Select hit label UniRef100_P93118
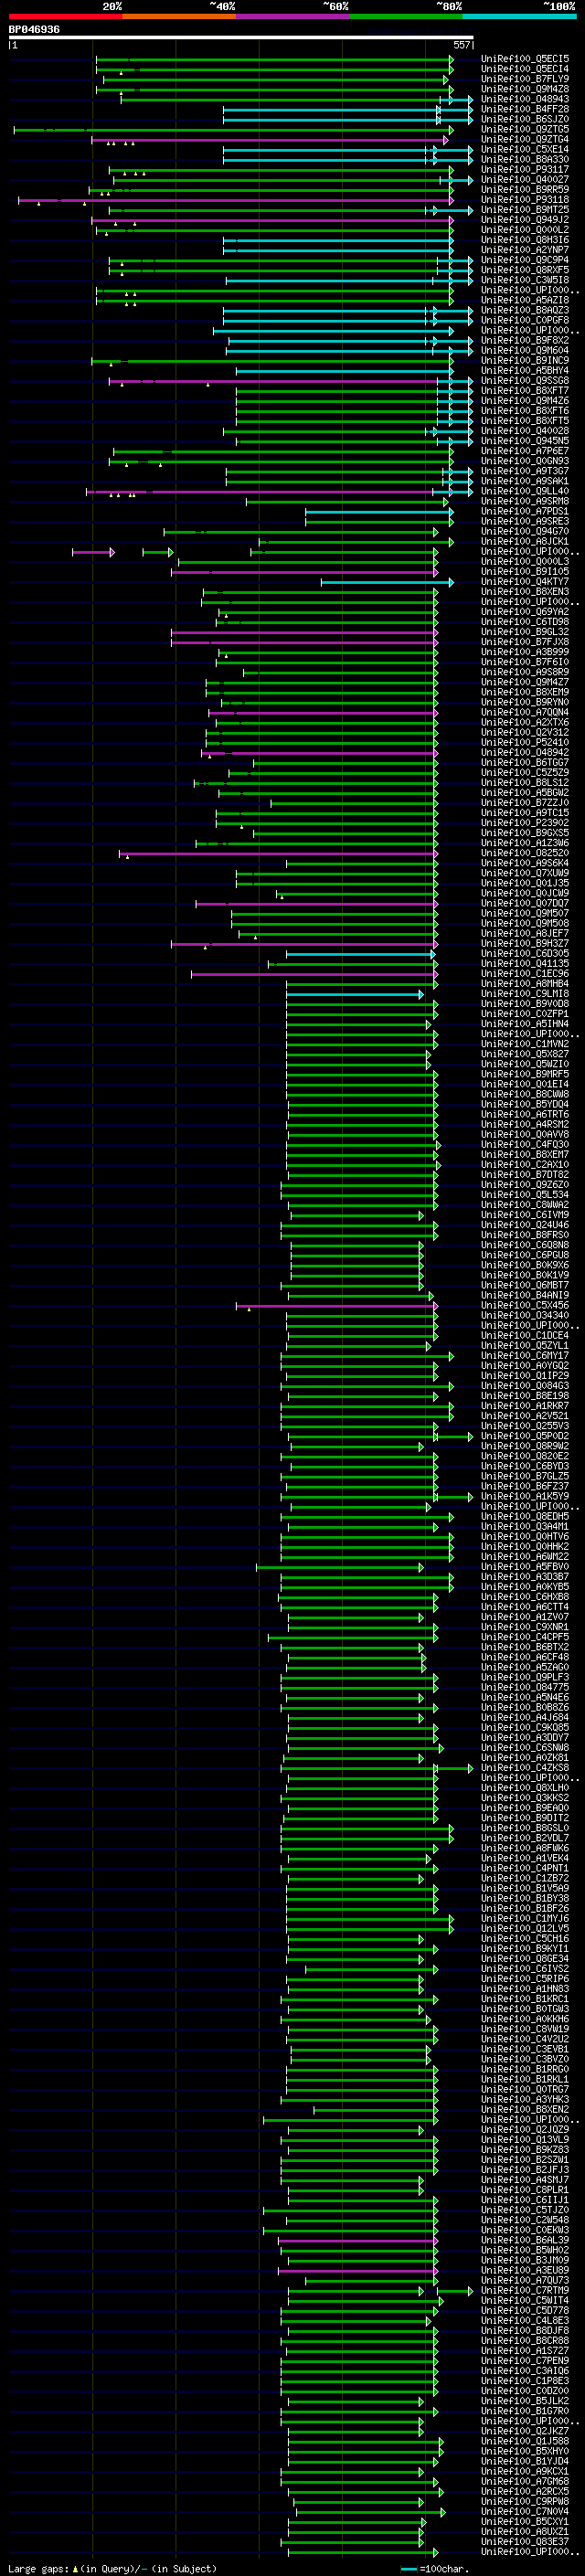 pos(525,200)
